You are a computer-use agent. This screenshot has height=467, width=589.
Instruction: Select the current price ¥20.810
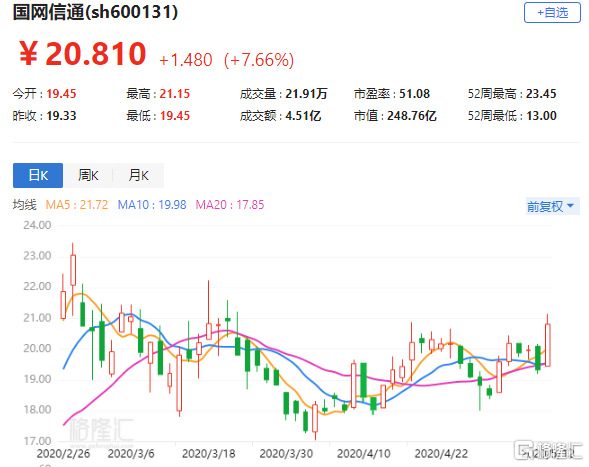pyautogui.click(x=82, y=54)
